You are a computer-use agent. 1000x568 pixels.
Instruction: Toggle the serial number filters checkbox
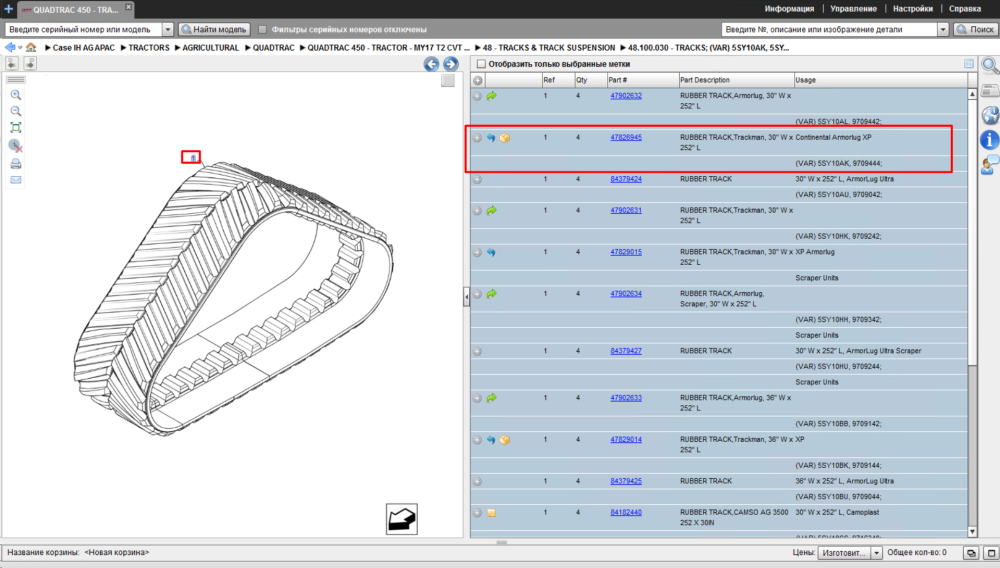(262, 29)
